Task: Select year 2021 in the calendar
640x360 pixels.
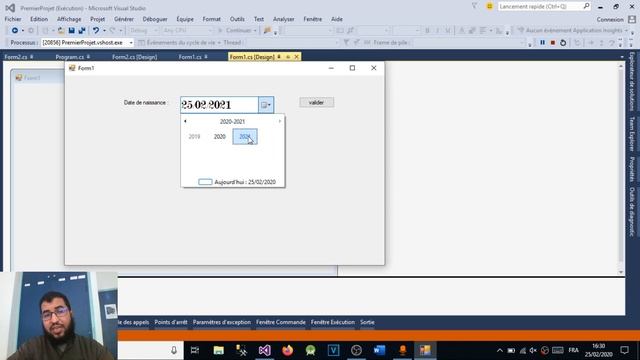Action: [x=245, y=137]
